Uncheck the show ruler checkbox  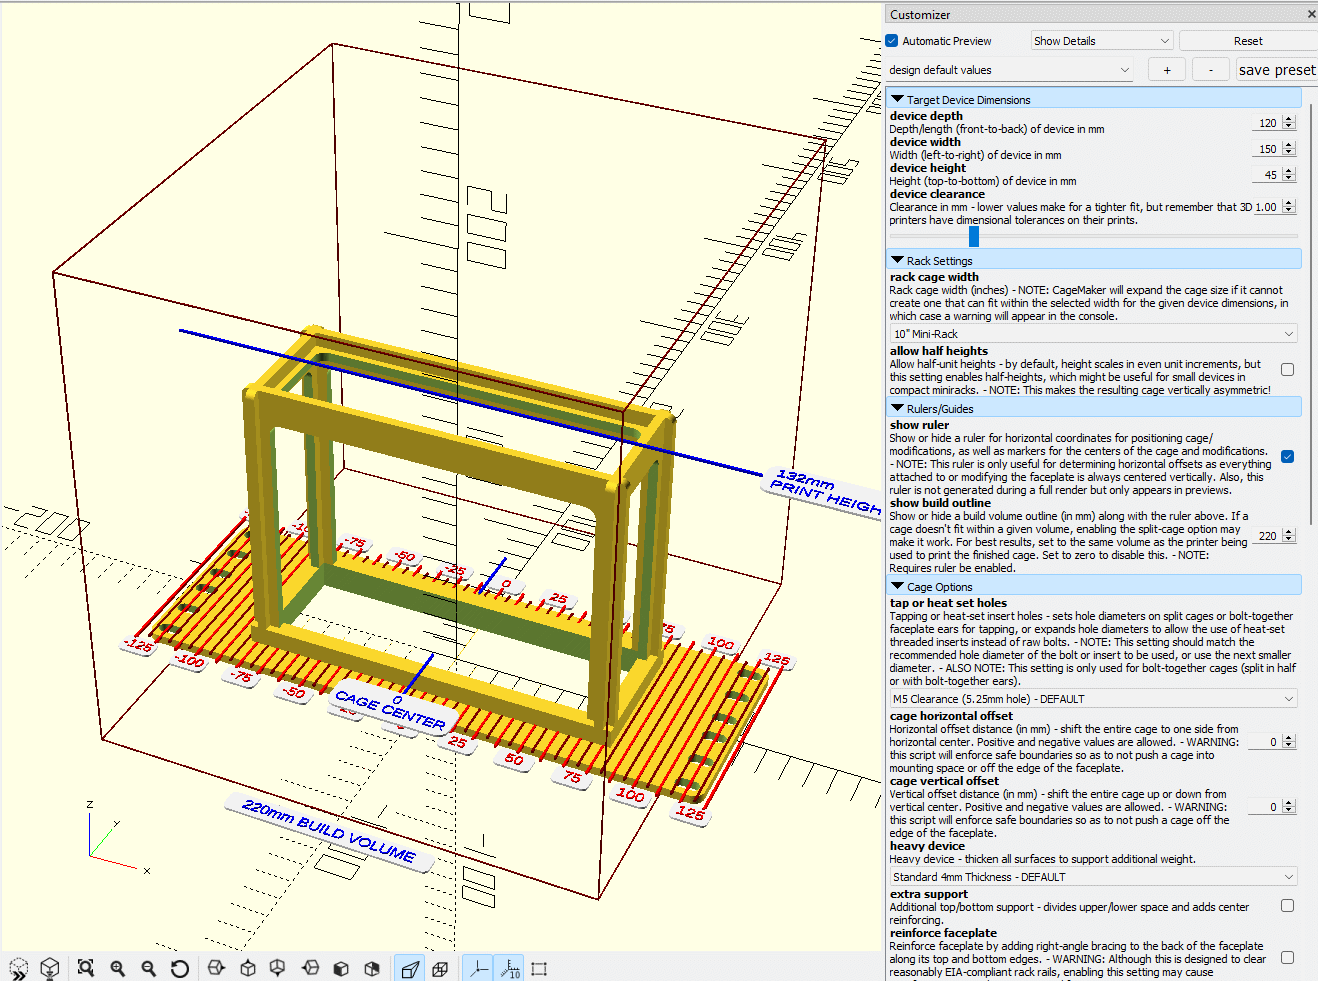point(1287,457)
